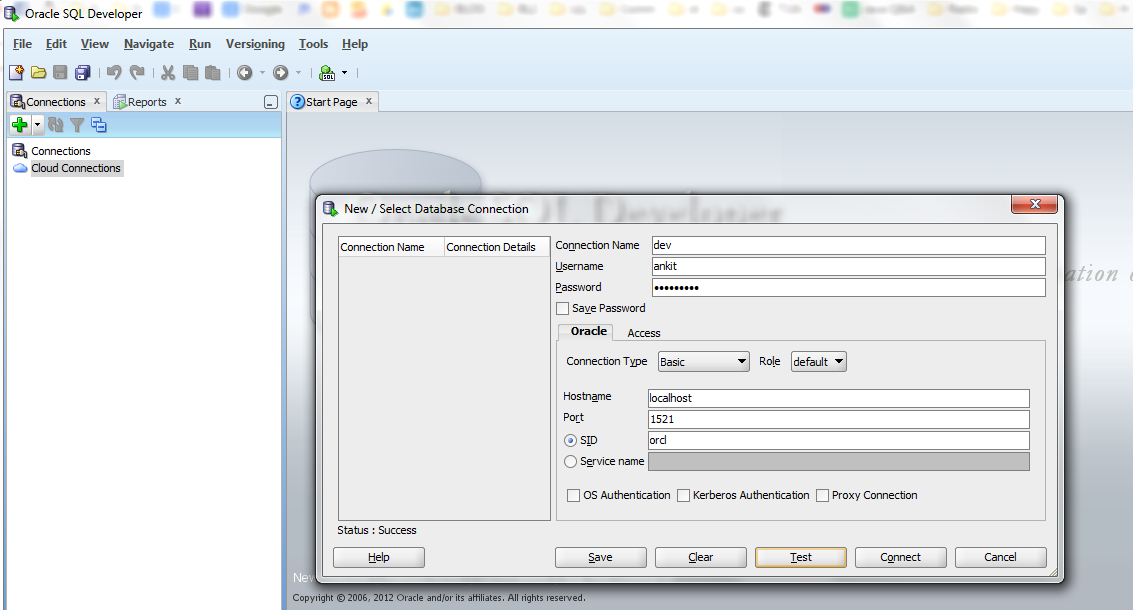1133x610 pixels.
Task: Open the View menu
Action: pyautogui.click(x=95, y=44)
